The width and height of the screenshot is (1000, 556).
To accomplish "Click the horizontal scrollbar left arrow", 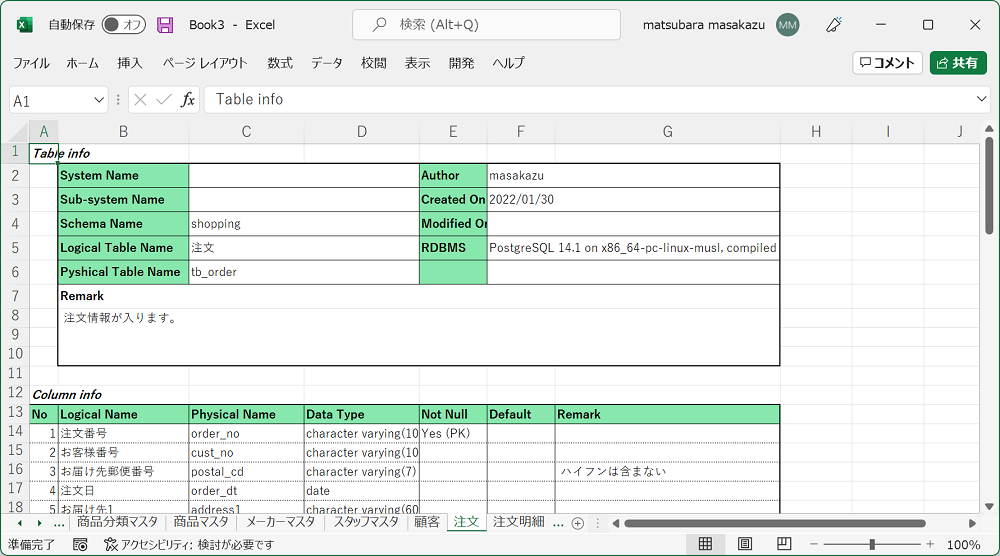I will (615, 523).
